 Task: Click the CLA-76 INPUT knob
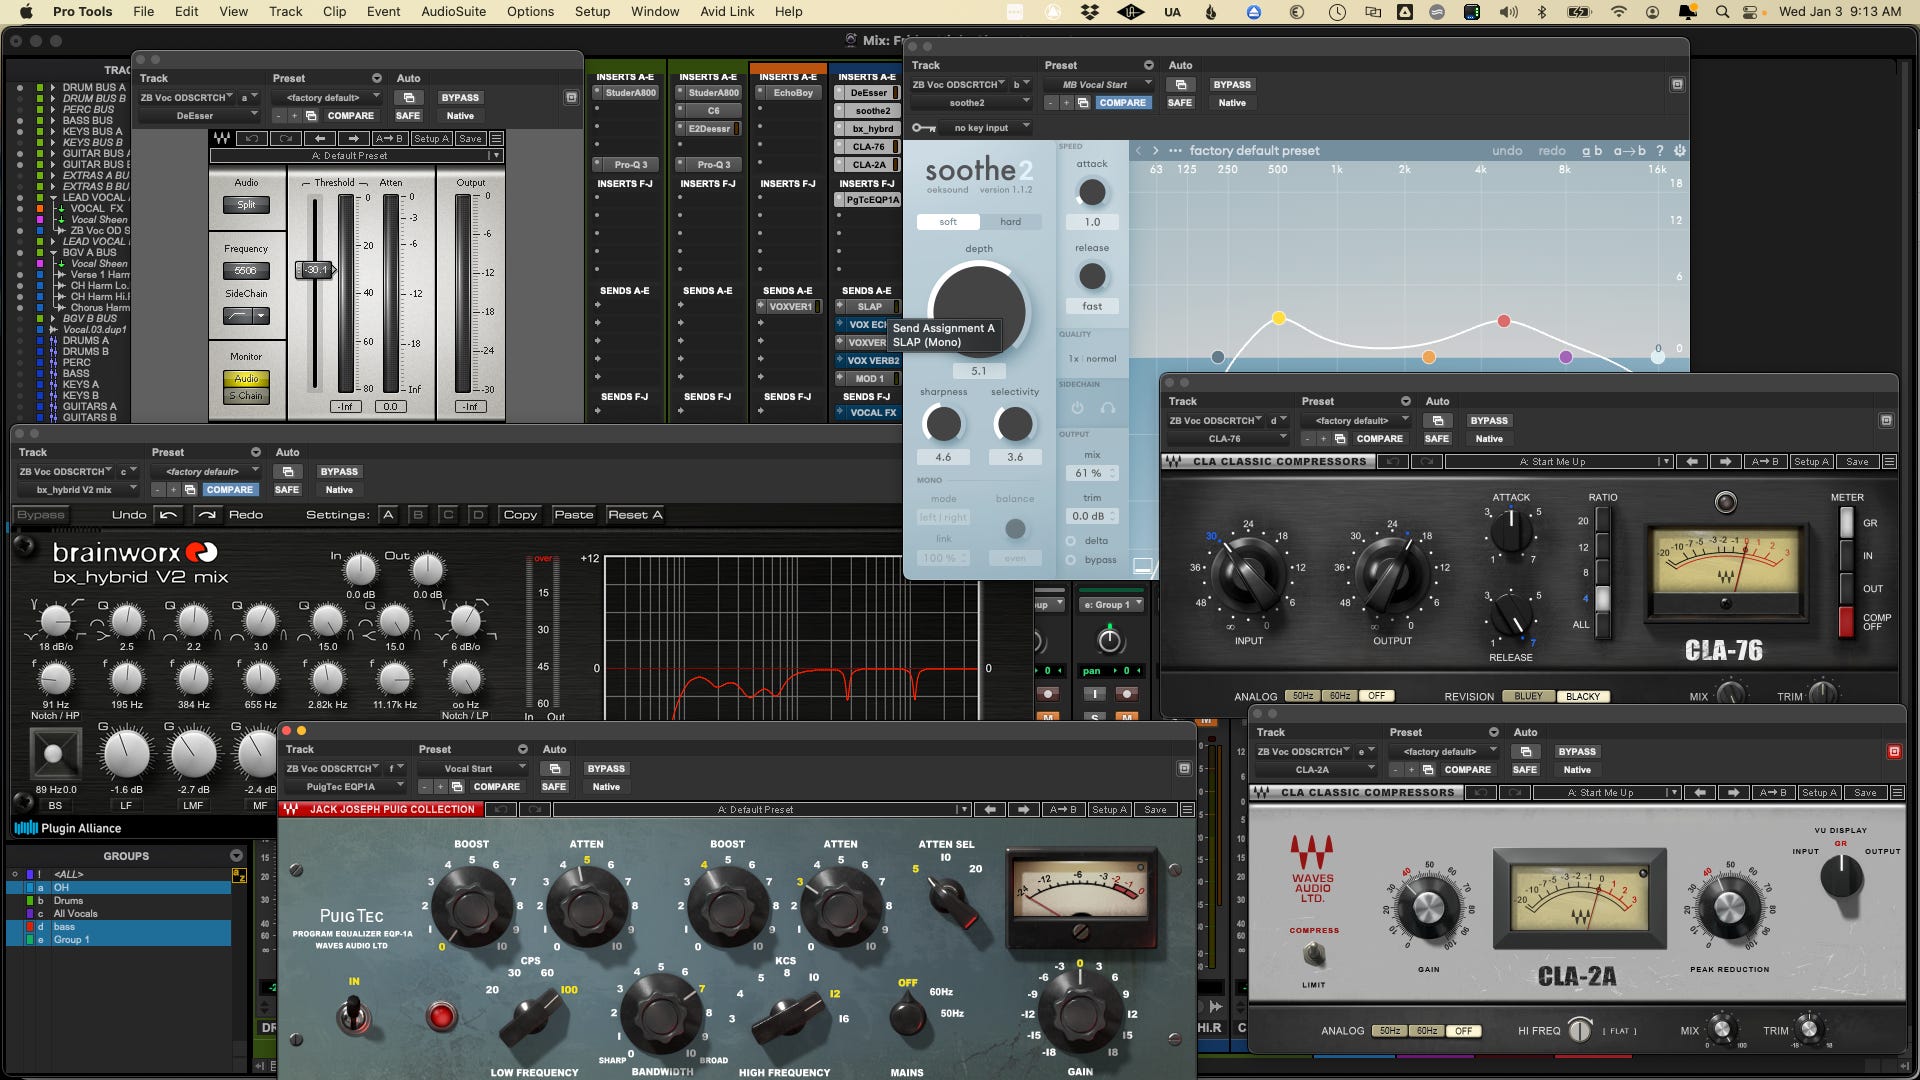1248,575
